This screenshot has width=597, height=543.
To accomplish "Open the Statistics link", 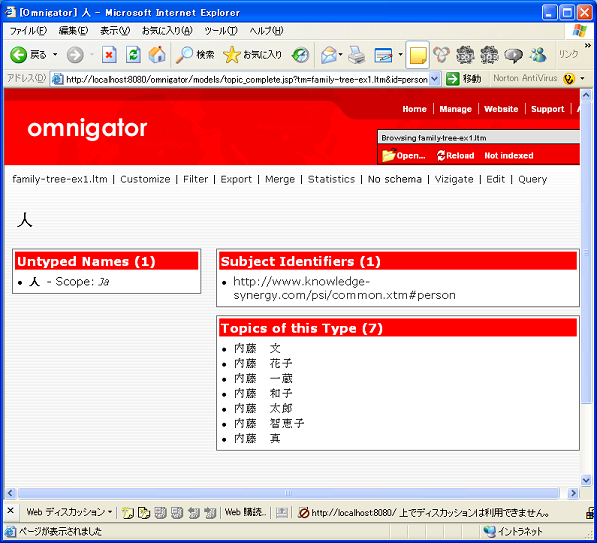I will click(331, 179).
